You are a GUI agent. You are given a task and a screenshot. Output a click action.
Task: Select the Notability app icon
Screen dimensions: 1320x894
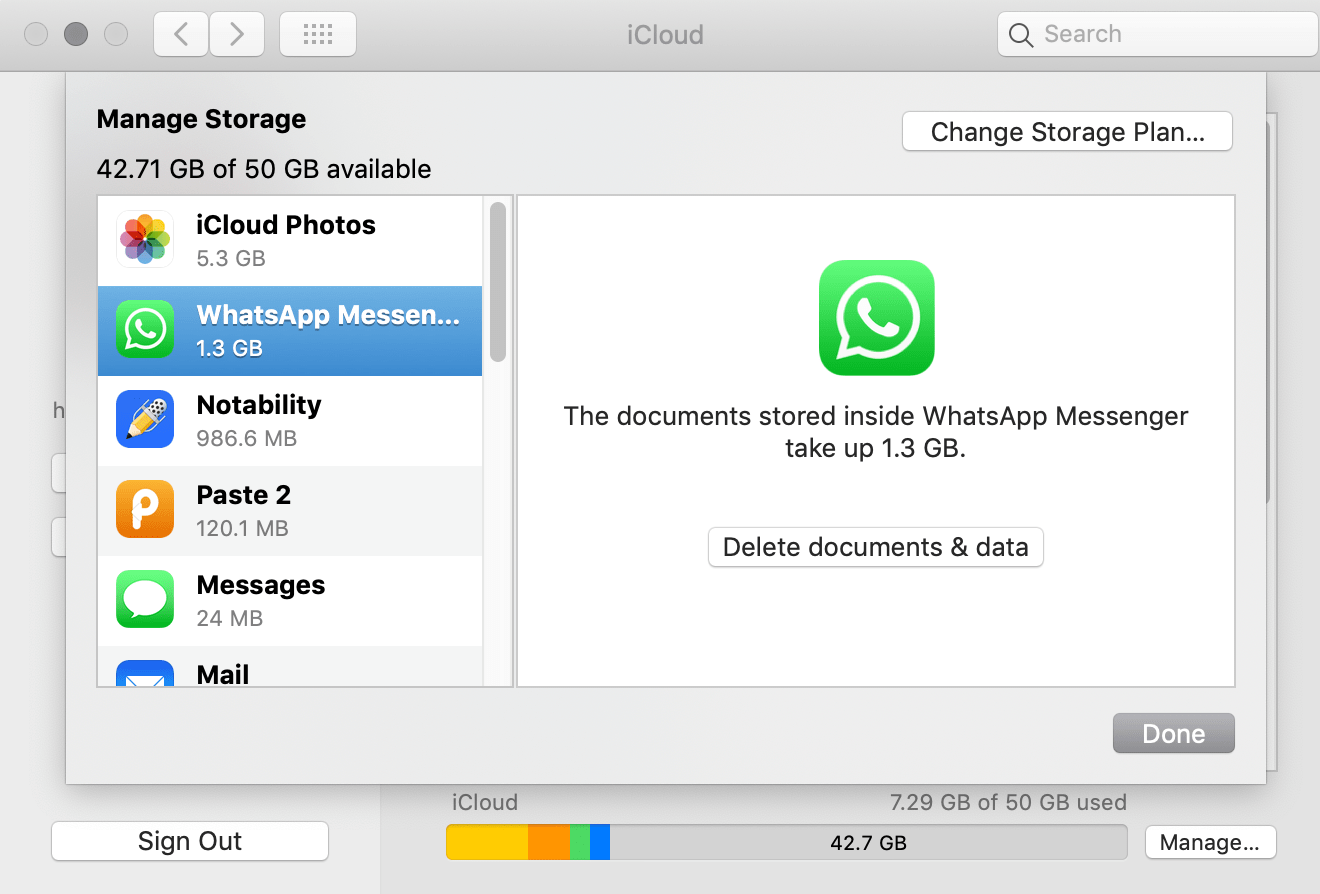[144, 419]
